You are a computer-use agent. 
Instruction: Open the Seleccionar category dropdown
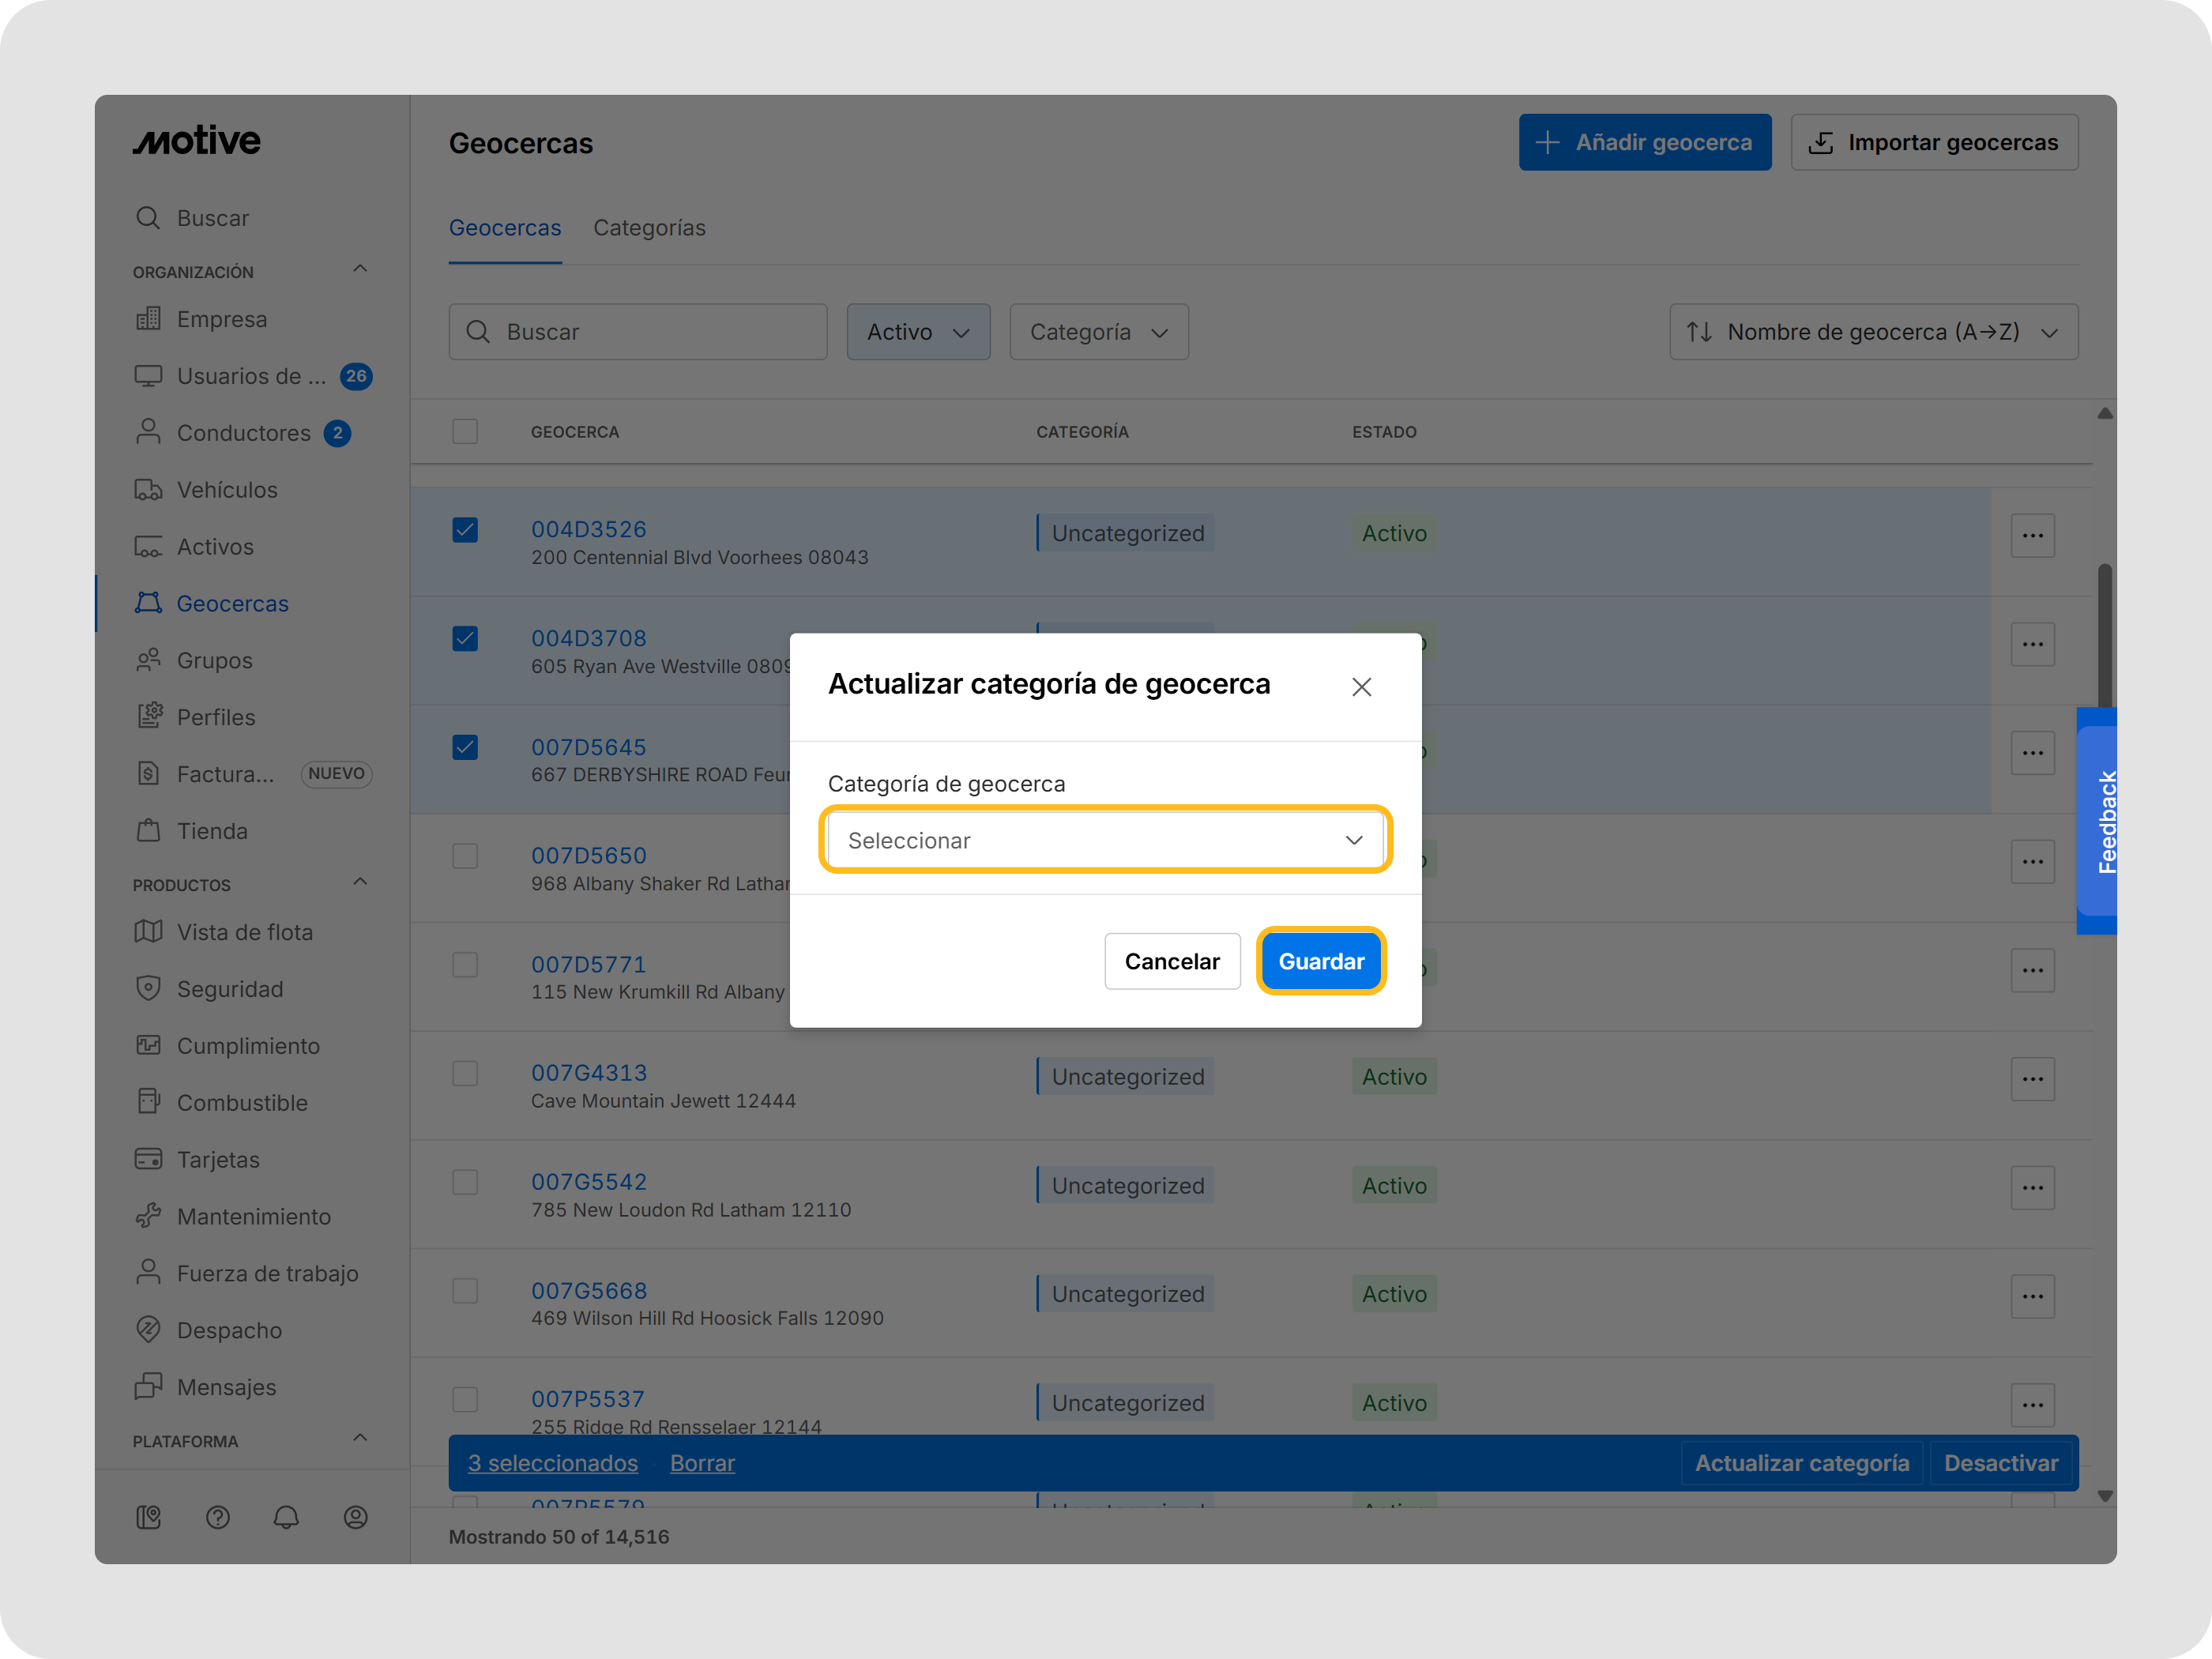pyautogui.click(x=1106, y=840)
